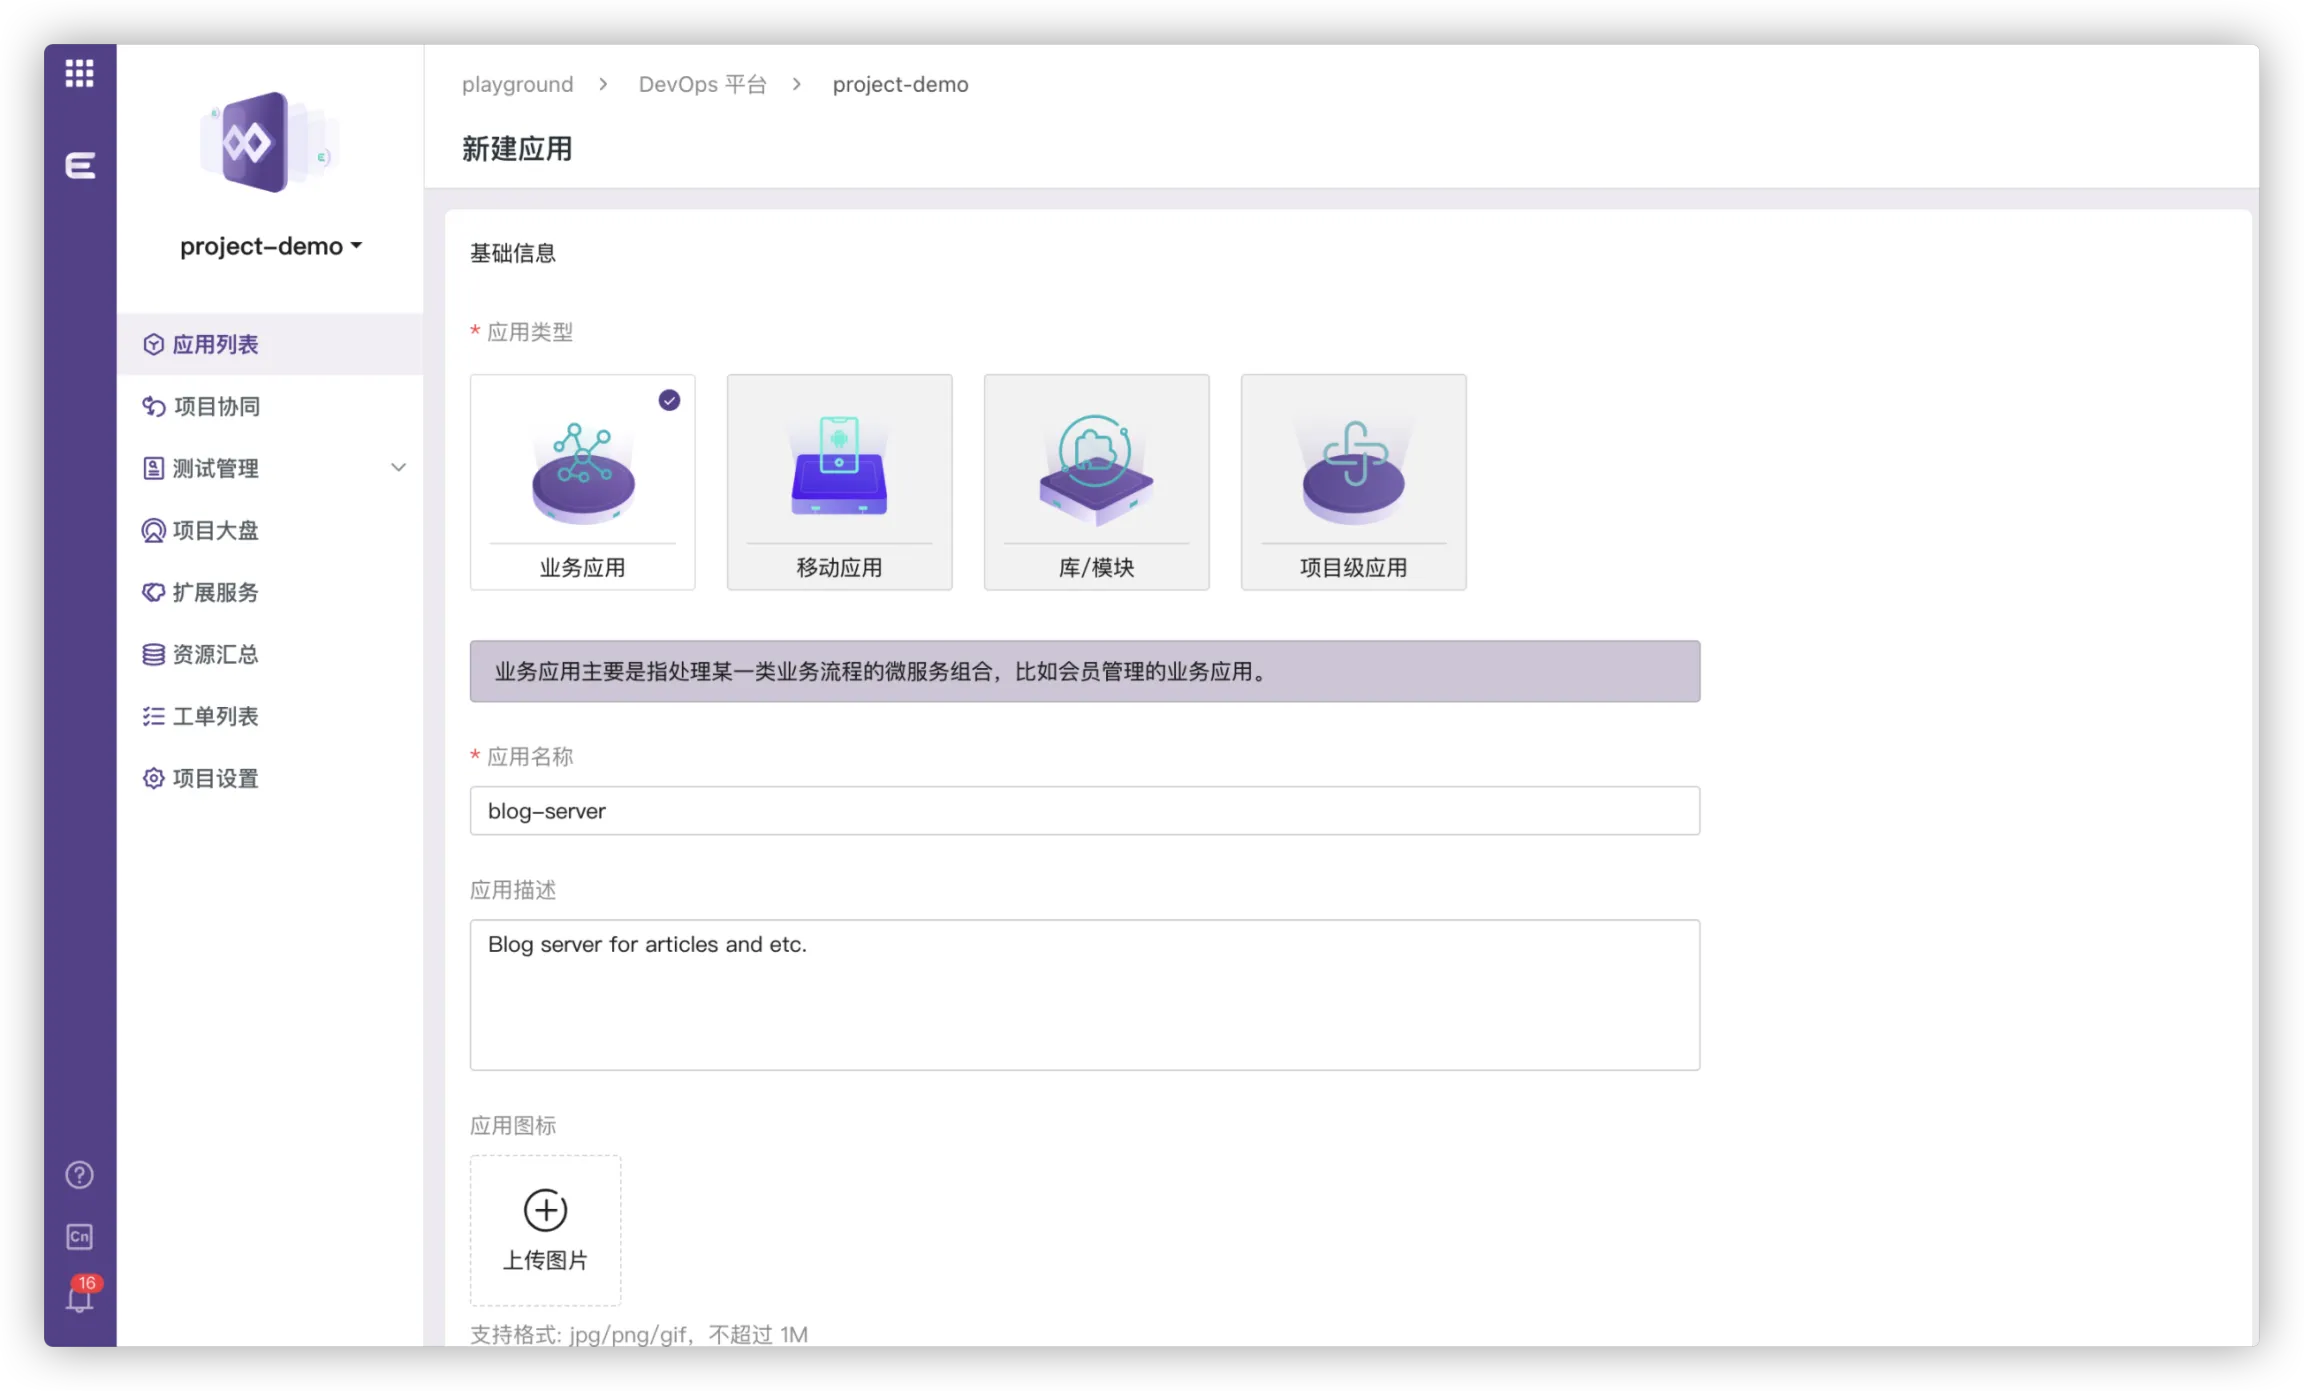This screenshot has height=1391, width=2304.
Task: Choose the 项目级应用 type card
Action: 1353,482
